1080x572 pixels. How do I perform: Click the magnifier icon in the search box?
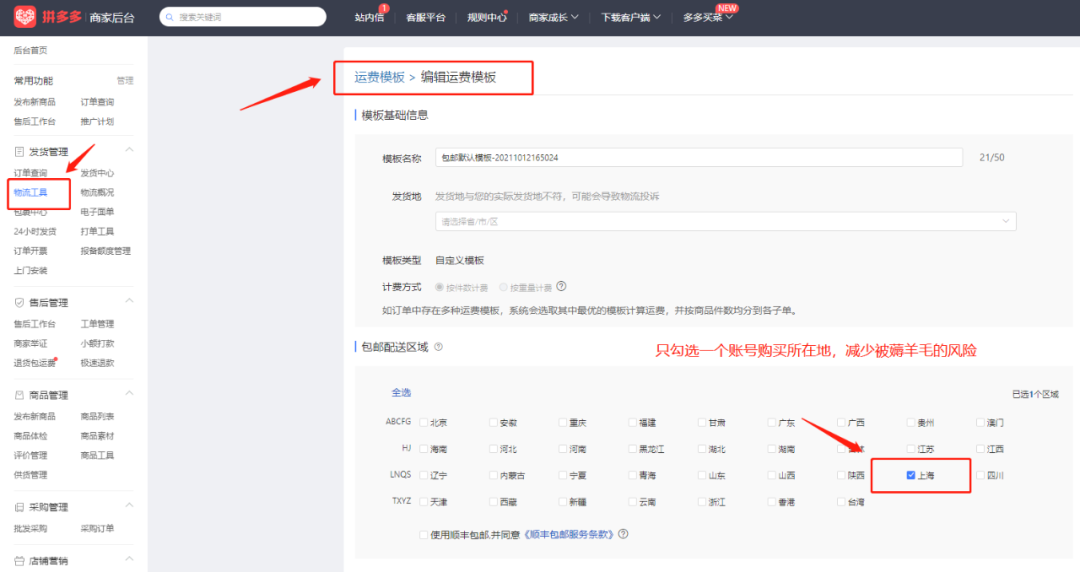click(169, 17)
